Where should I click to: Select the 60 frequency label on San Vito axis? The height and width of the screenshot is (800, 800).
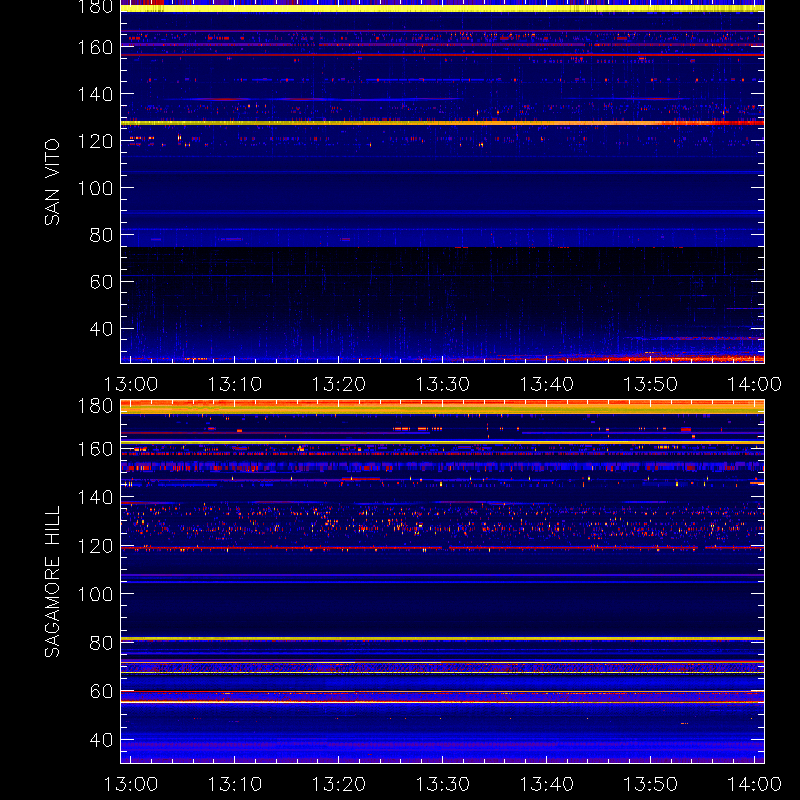[102, 281]
